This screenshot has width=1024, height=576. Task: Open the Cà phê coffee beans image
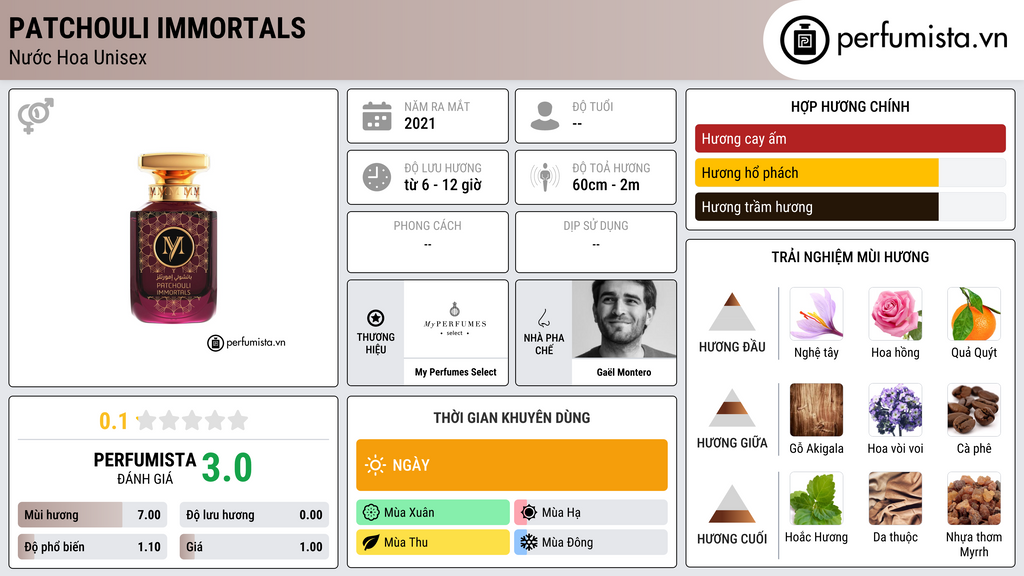pos(974,410)
